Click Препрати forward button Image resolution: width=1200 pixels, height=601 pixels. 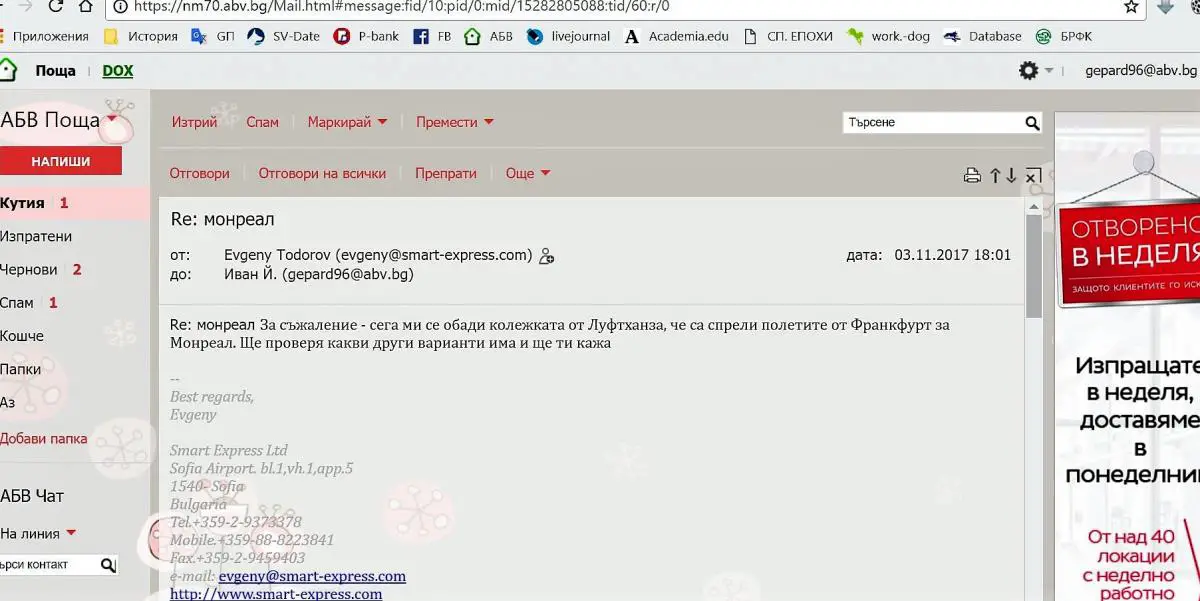pos(446,173)
